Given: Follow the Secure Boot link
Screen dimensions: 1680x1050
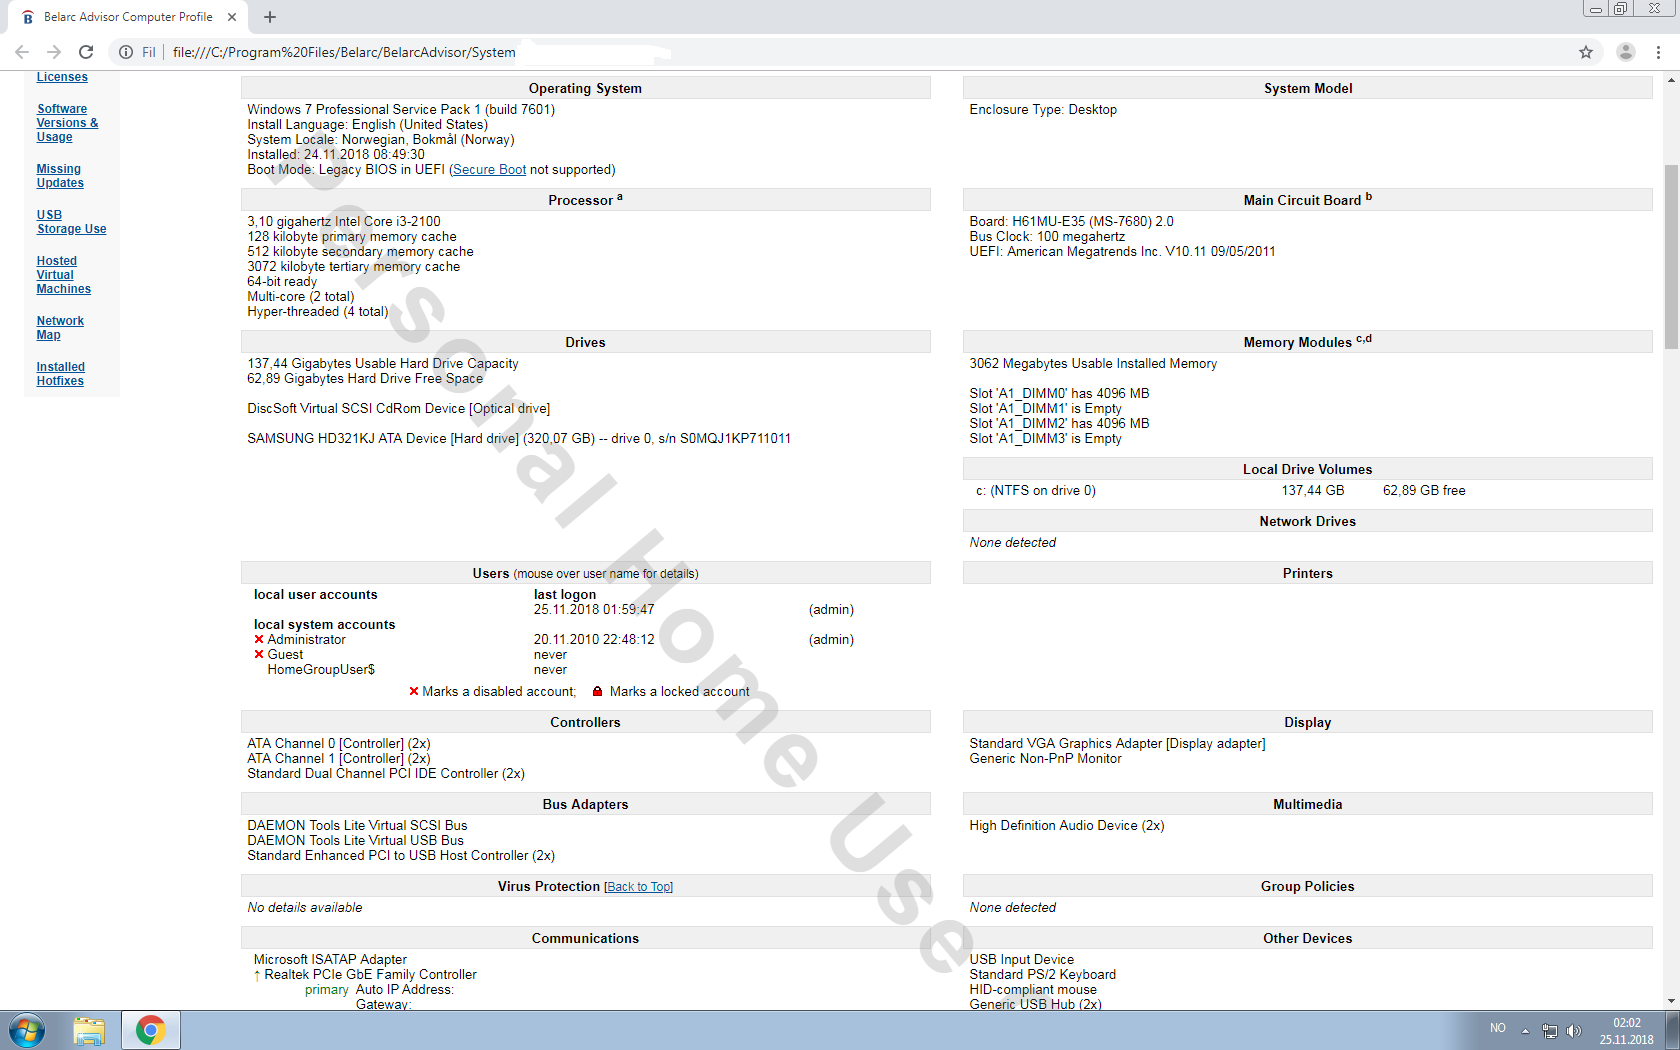Looking at the screenshot, I should pyautogui.click(x=489, y=170).
